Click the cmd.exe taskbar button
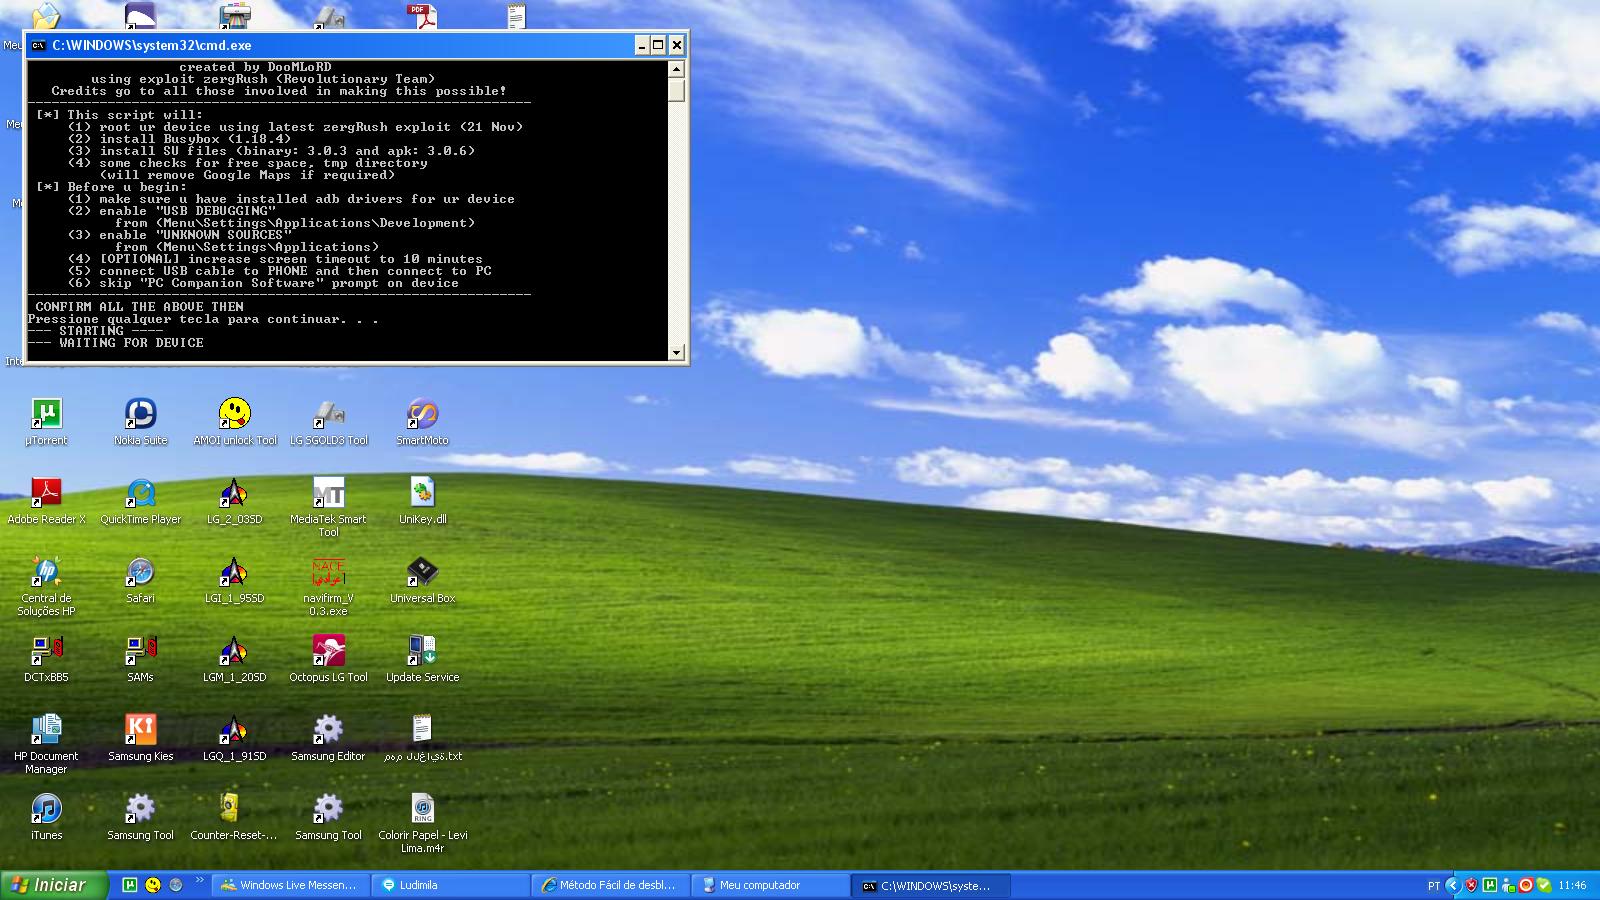The image size is (1600, 900). click(931, 886)
